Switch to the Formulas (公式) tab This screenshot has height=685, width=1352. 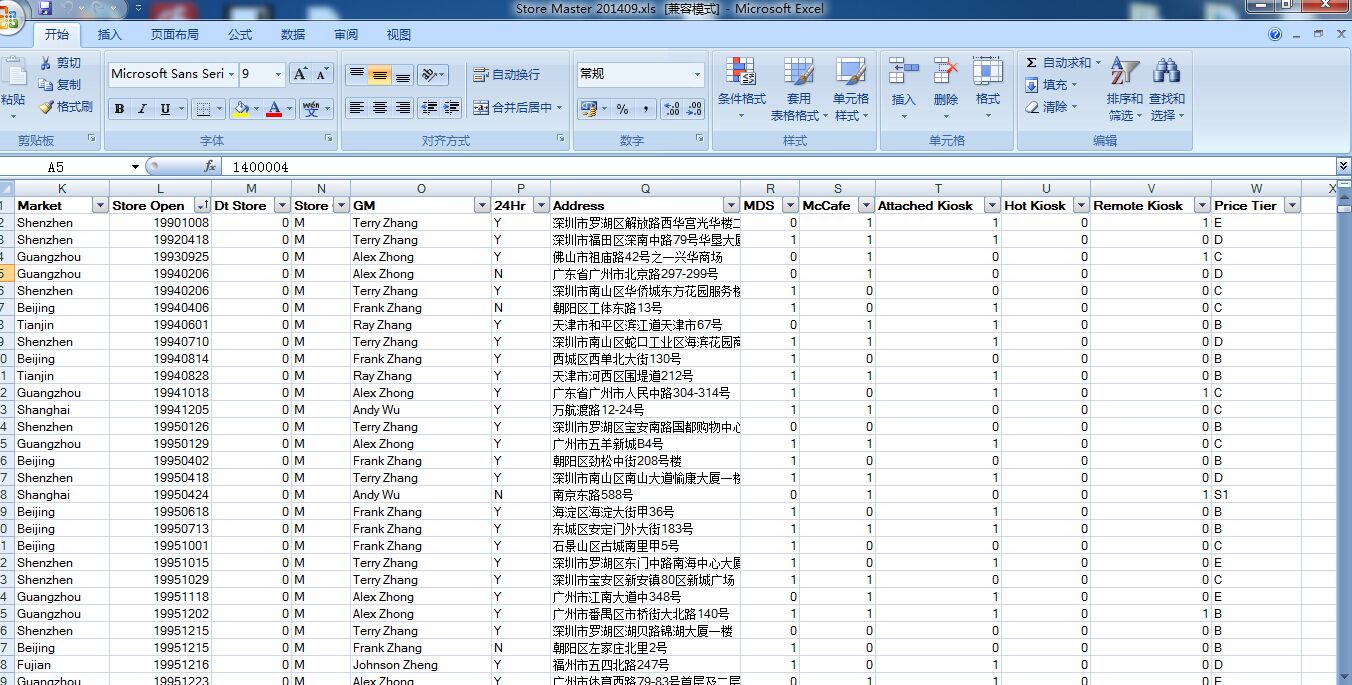tap(240, 35)
